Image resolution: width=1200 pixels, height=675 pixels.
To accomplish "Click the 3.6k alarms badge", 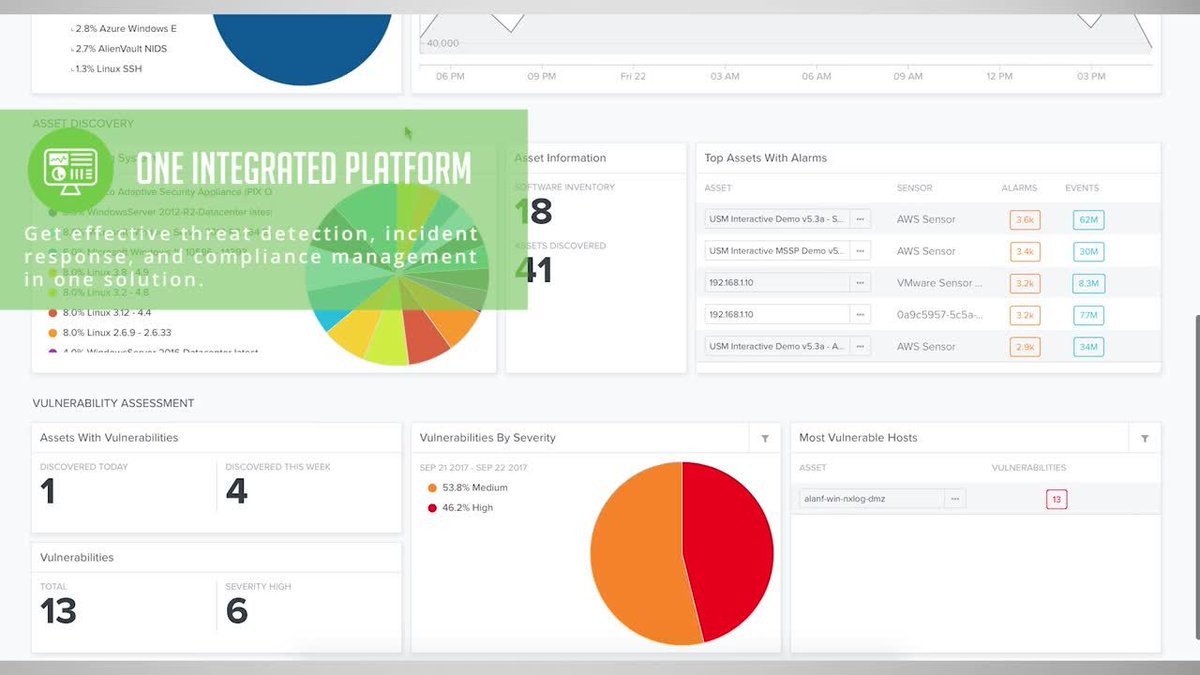I will coord(1024,220).
